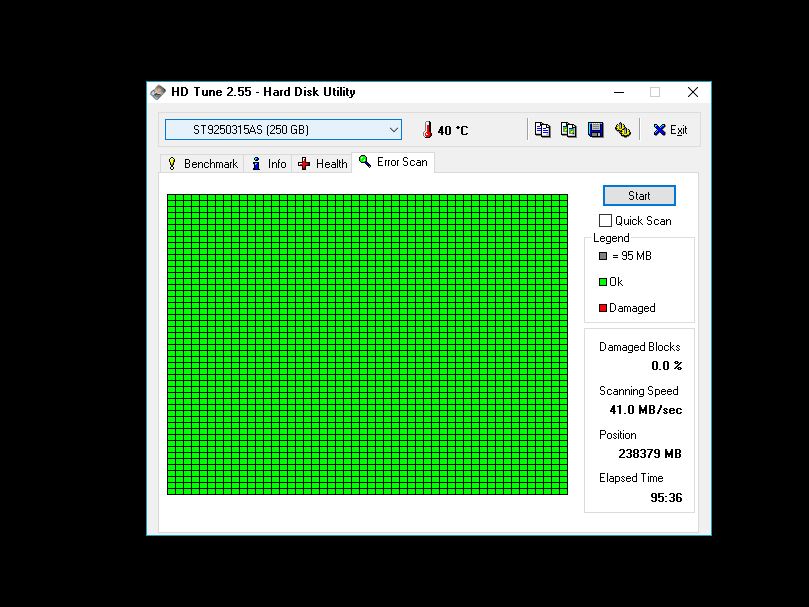809x607 pixels.
Task: Click the 40 °C temperature reading
Action: 452,131
